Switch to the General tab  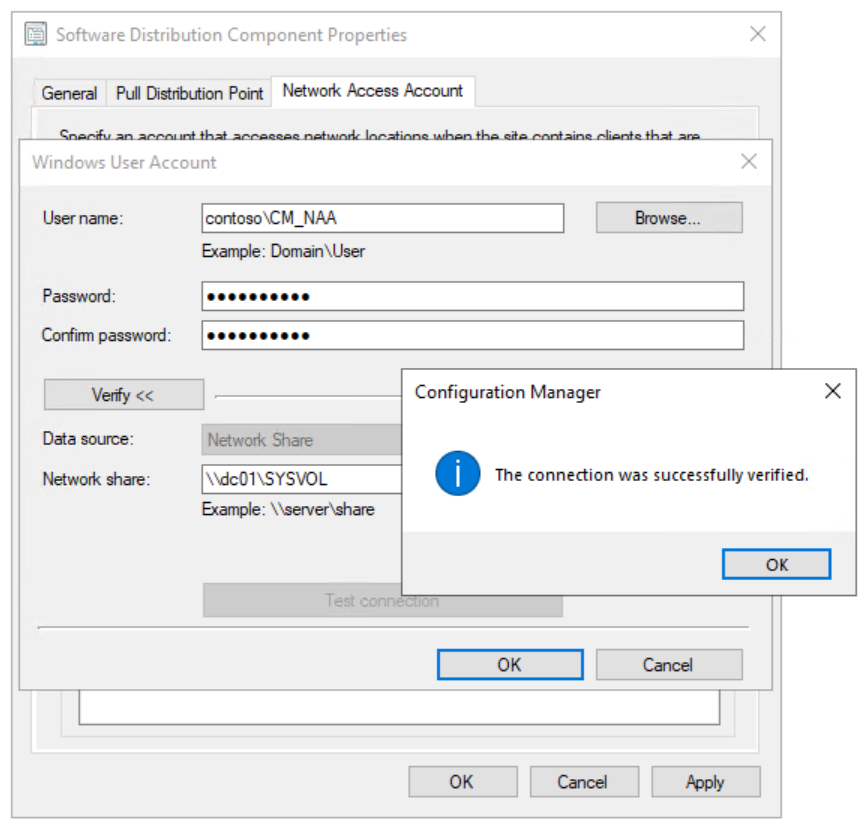click(69, 93)
